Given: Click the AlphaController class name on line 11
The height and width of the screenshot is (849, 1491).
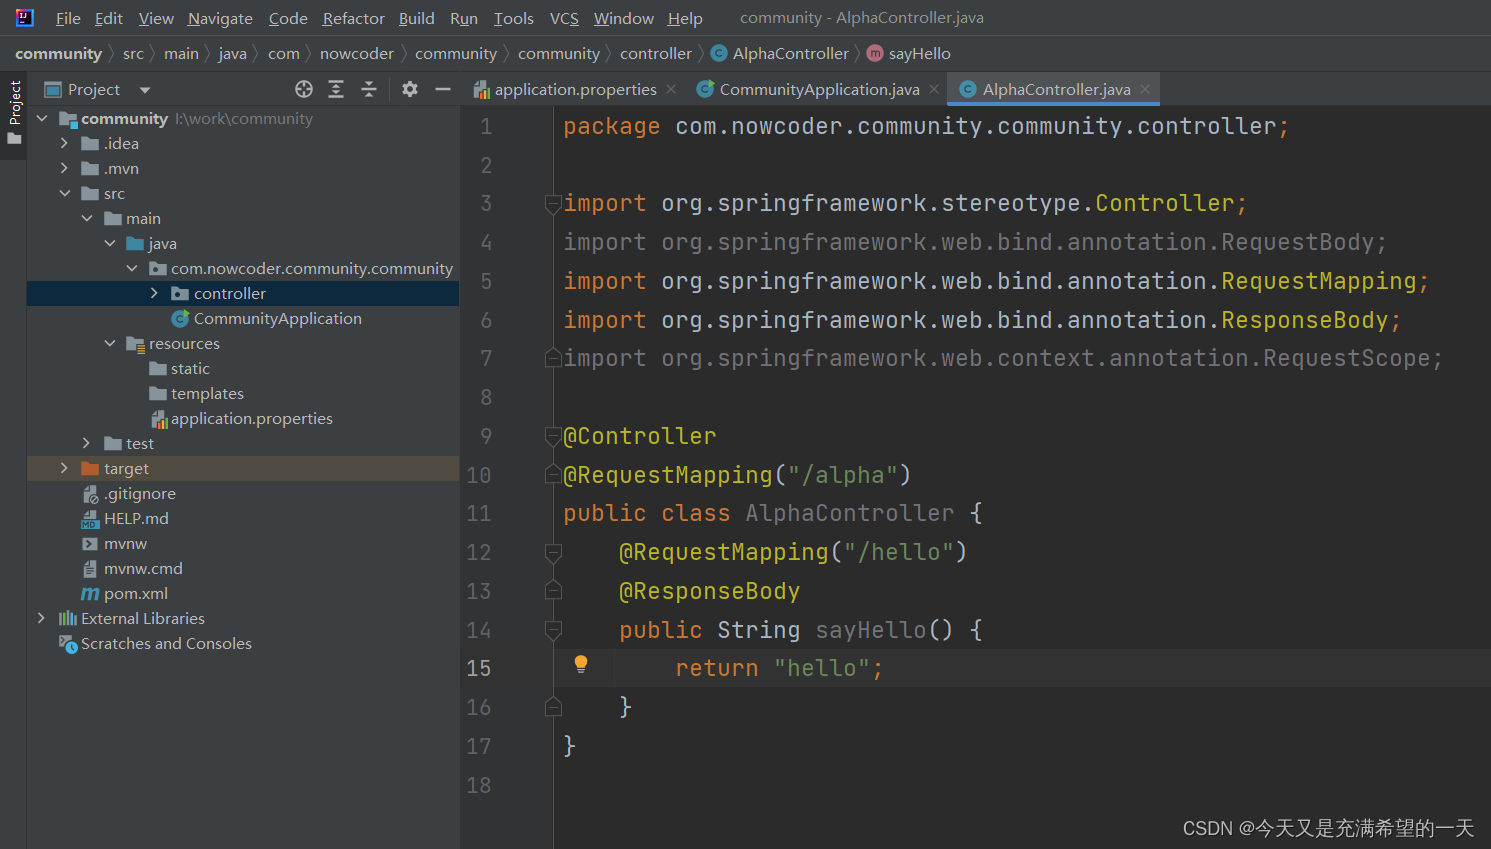Looking at the screenshot, I should [850, 513].
